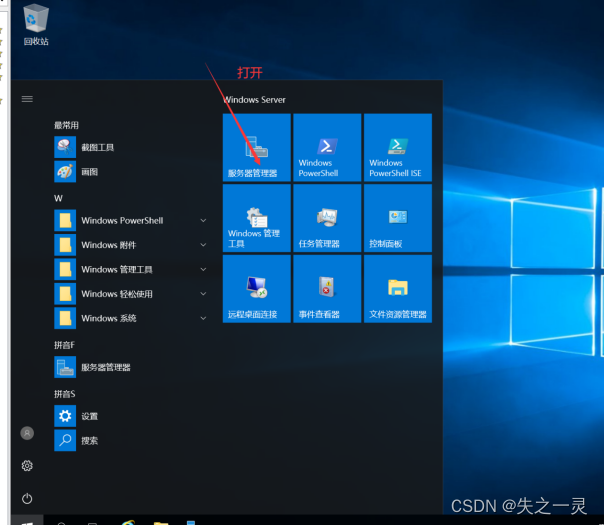Click the W letter group header
The height and width of the screenshot is (525, 604).
tap(58, 198)
